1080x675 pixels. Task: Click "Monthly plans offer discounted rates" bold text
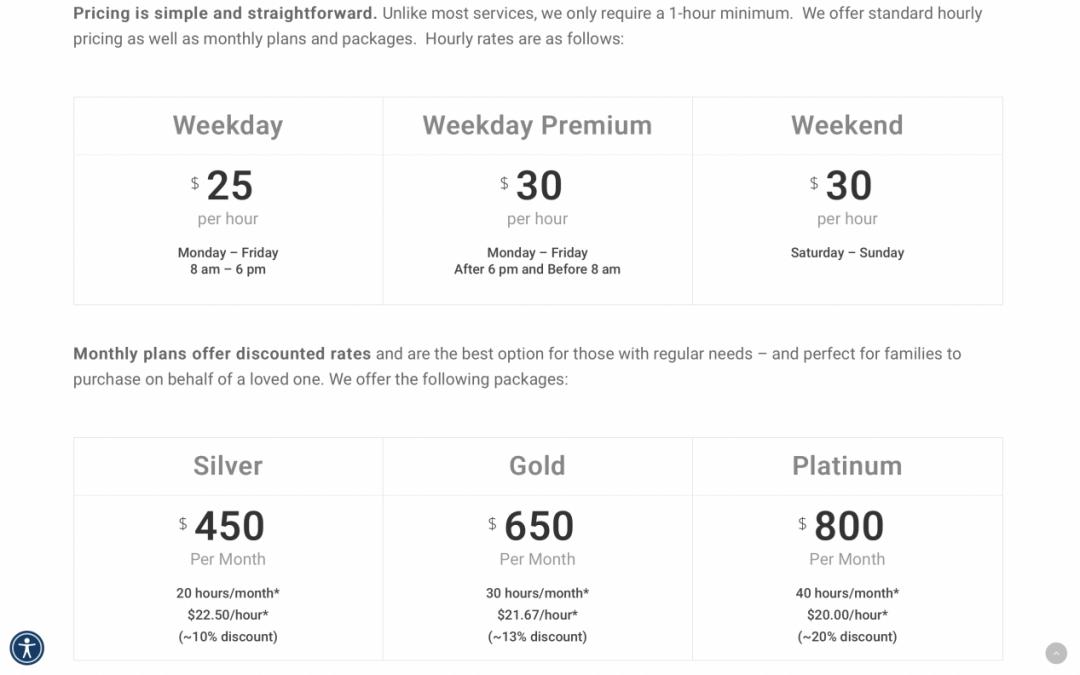(x=222, y=354)
